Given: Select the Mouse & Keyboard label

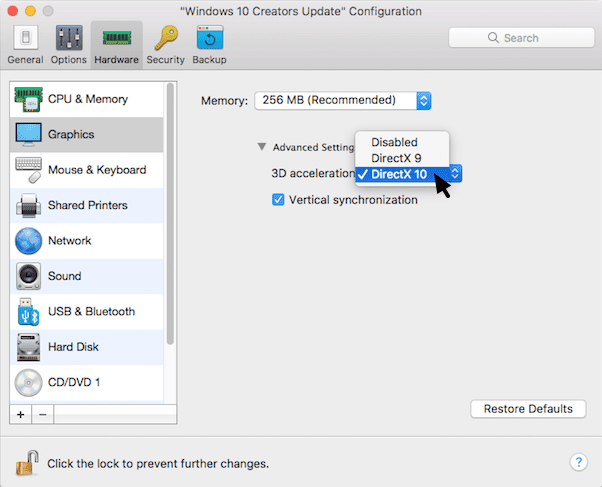Looking at the screenshot, I should [x=97, y=170].
